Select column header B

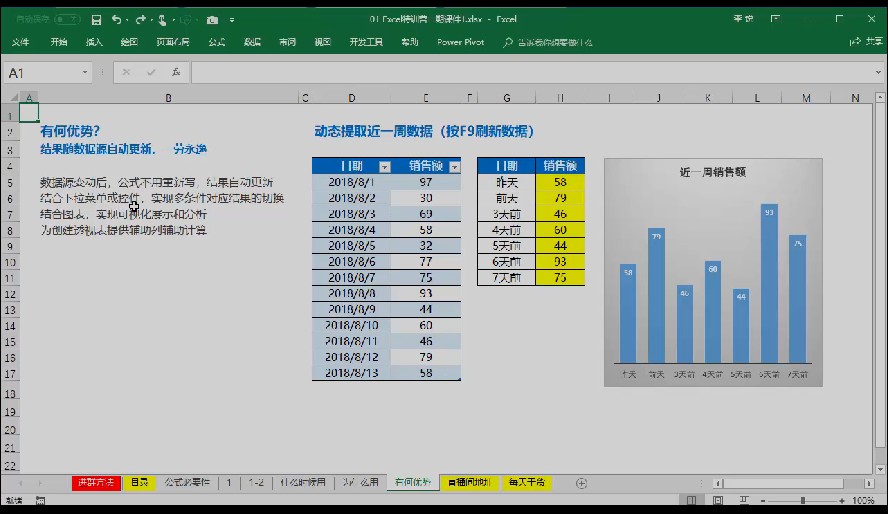pos(168,98)
